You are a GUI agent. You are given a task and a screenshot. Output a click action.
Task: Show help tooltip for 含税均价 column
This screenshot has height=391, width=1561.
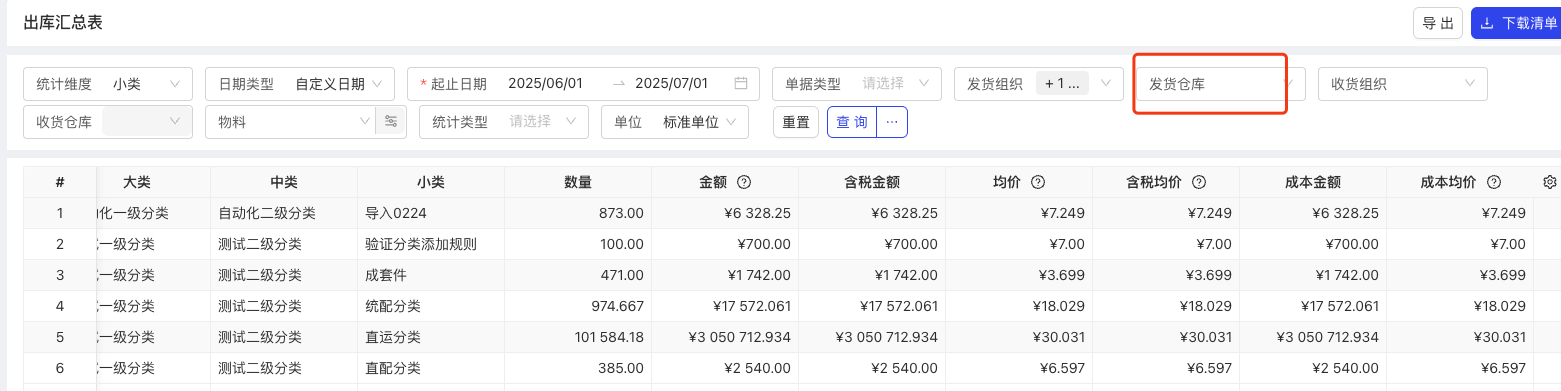1198,182
